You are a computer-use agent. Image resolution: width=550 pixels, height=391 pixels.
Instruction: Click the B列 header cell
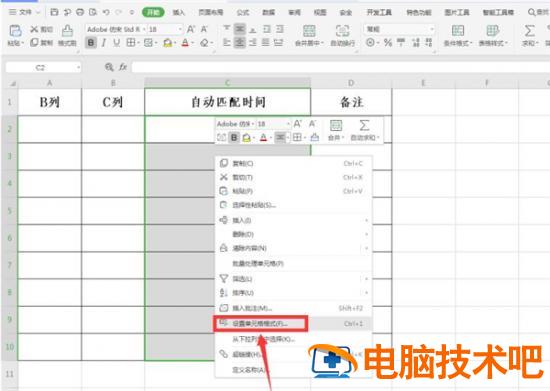coord(49,102)
